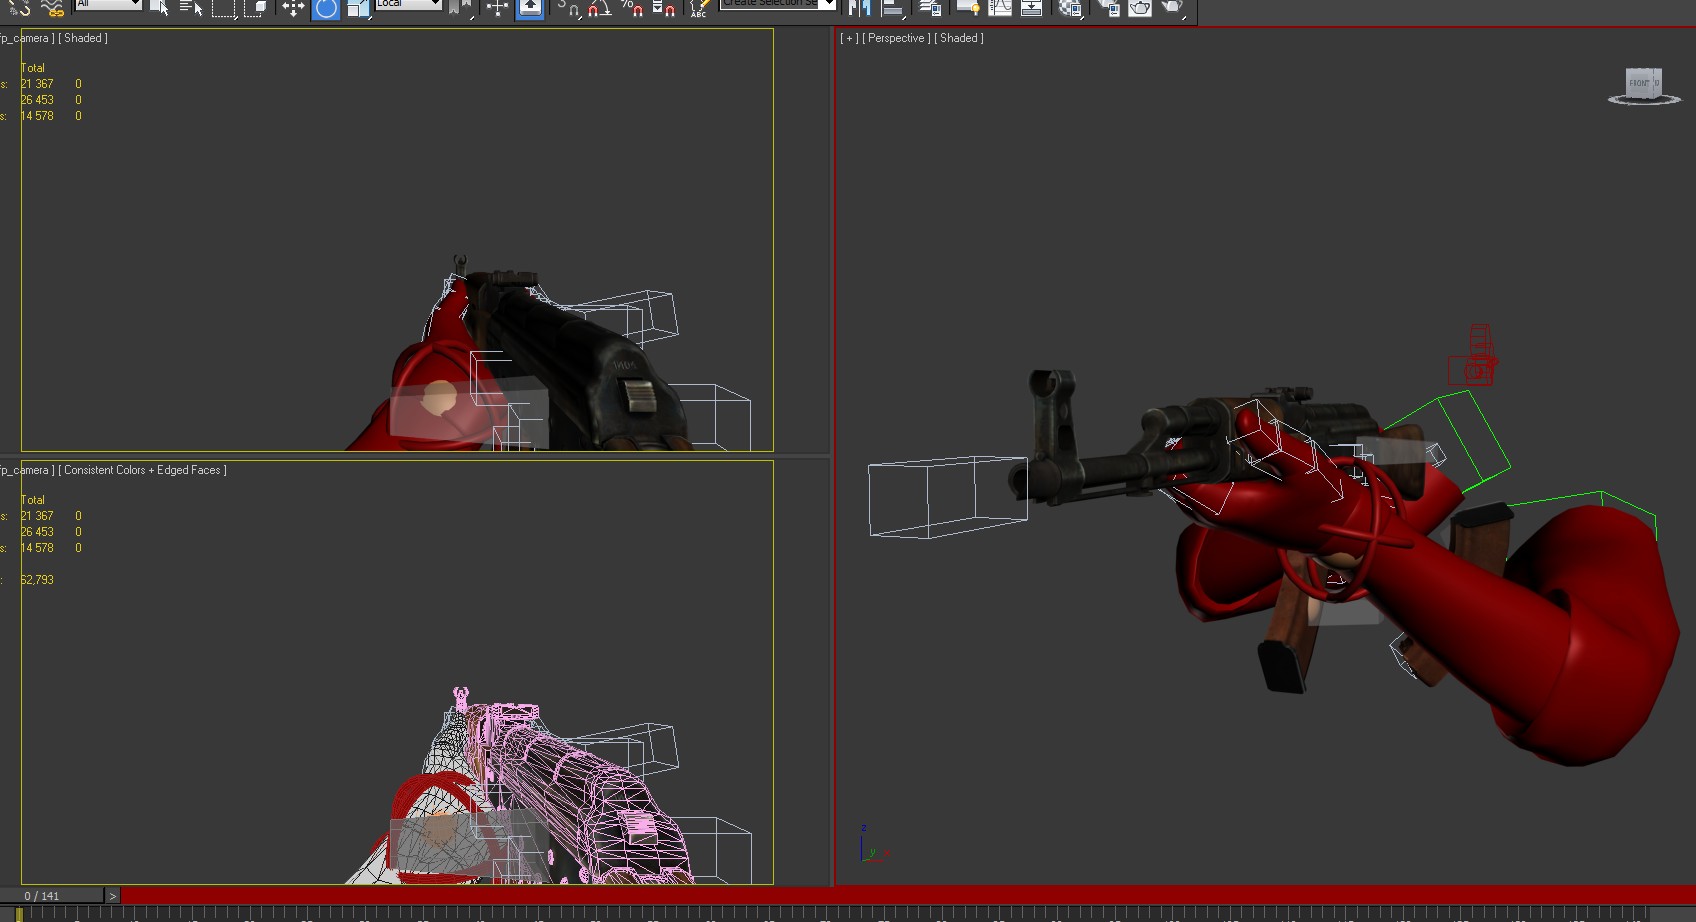The height and width of the screenshot is (922, 1696).
Task: Click the Select and Manipulate icon
Action: pyautogui.click(x=497, y=8)
